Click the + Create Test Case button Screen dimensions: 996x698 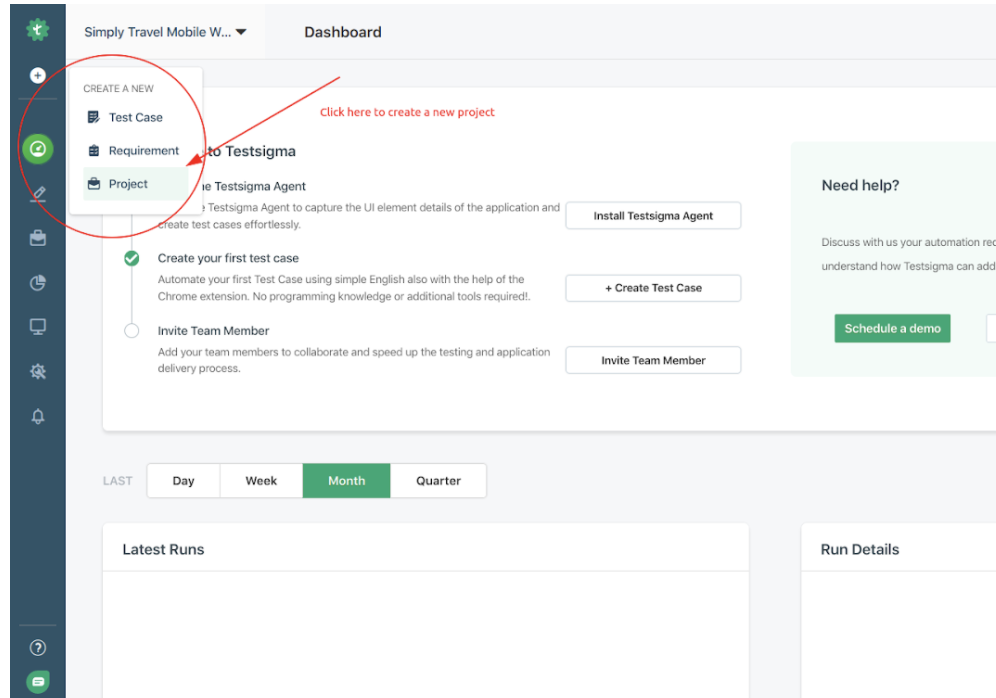pos(653,288)
